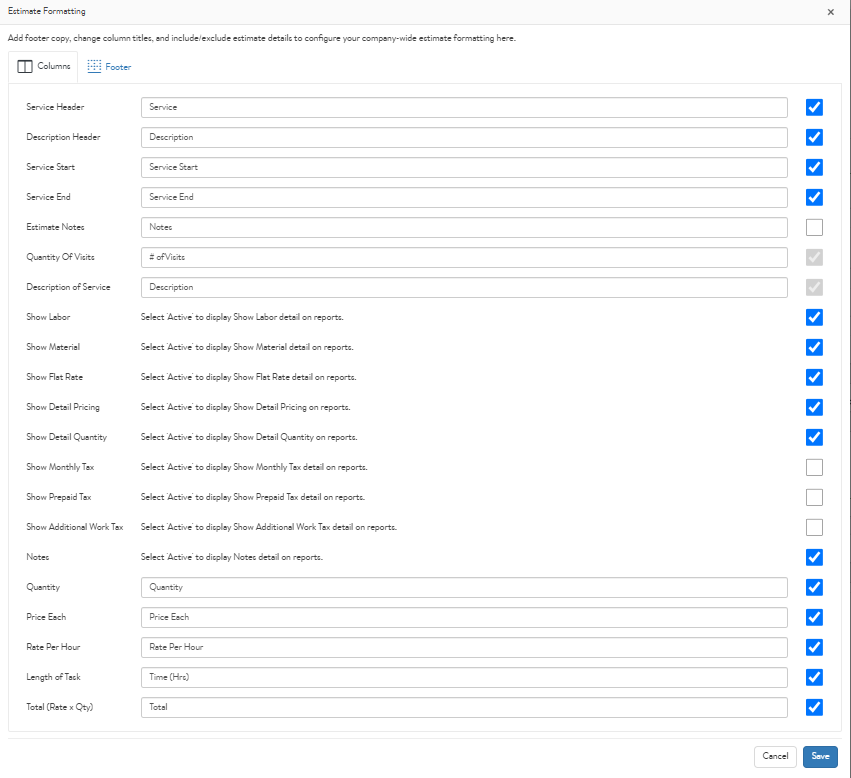This screenshot has height=778, width=851.
Task: Turn on Show Monthly Tax checkbox
Action: click(814, 467)
